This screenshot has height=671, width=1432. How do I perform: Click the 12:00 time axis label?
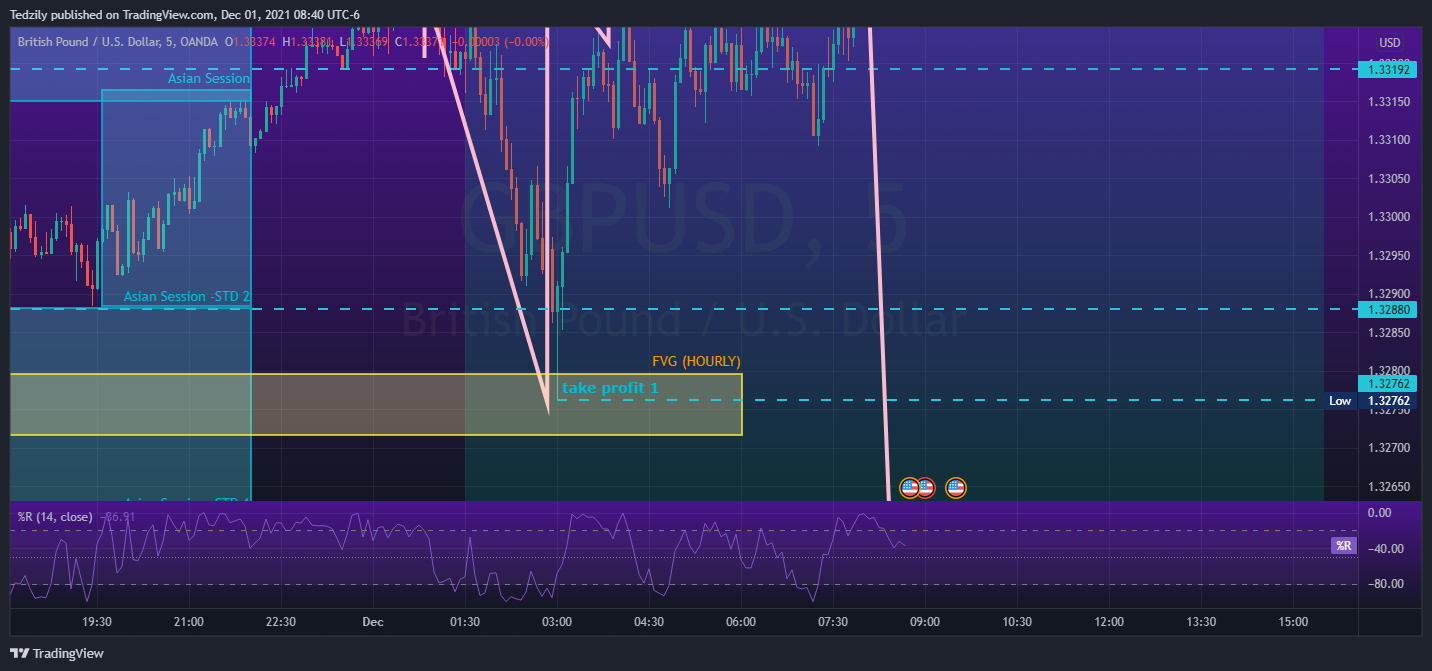coord(1109,622)
